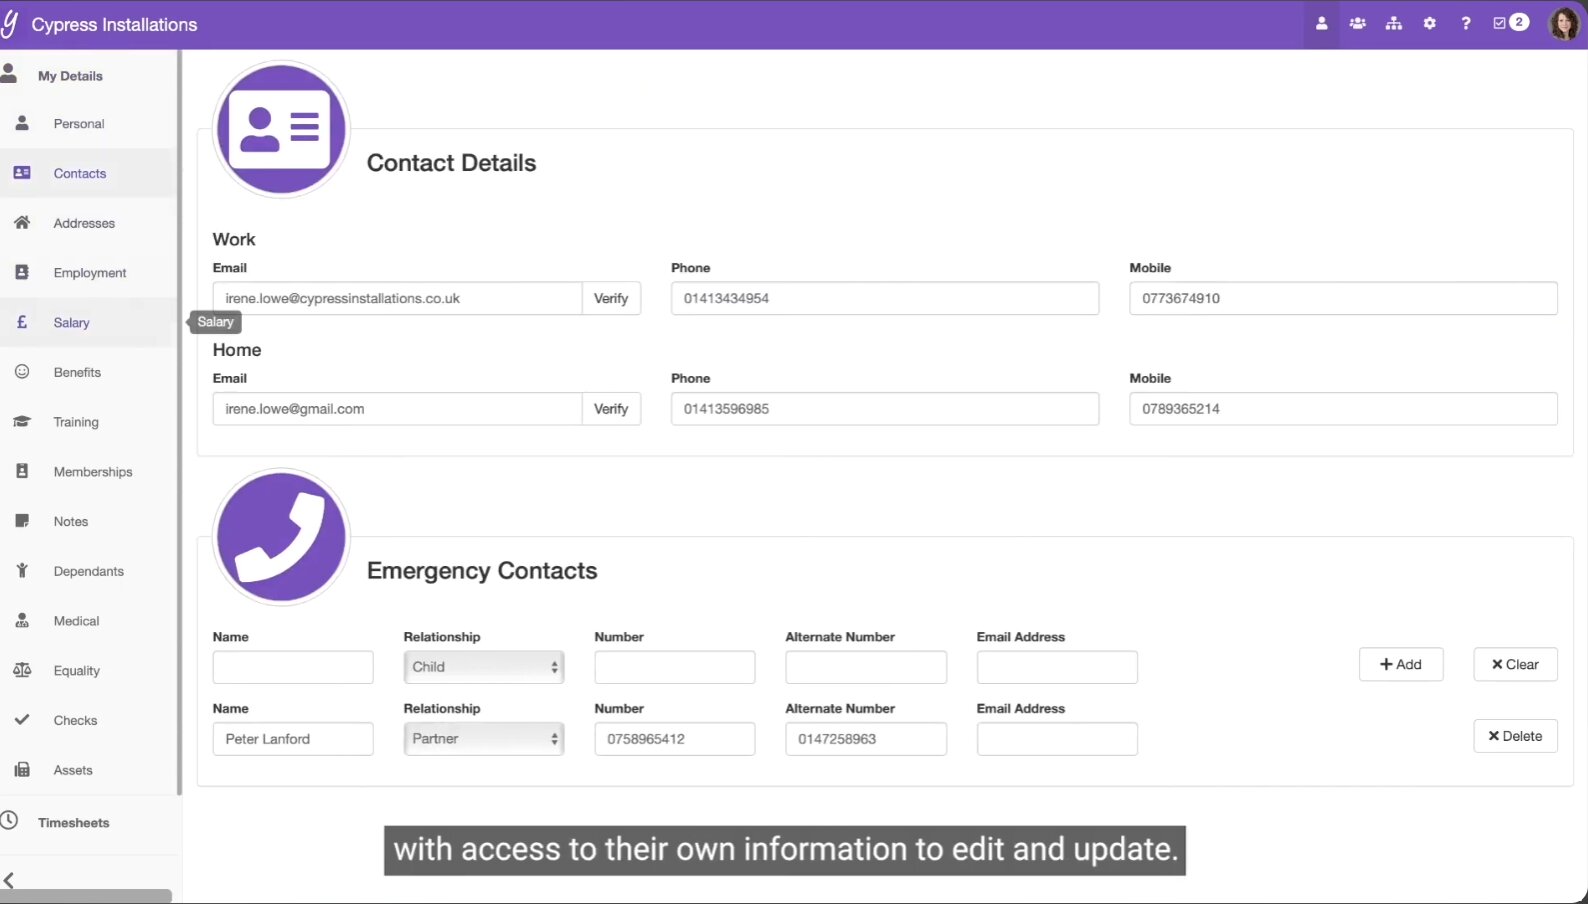Collapse the sidebar using the left chevron
This screenshot has width=1588, height=904.
9,880
